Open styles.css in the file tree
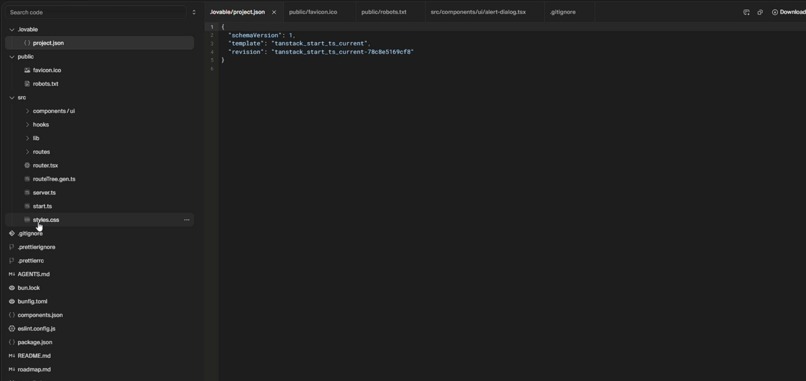Viewport: 806px width, 381px height. click(x=46, y=220)
